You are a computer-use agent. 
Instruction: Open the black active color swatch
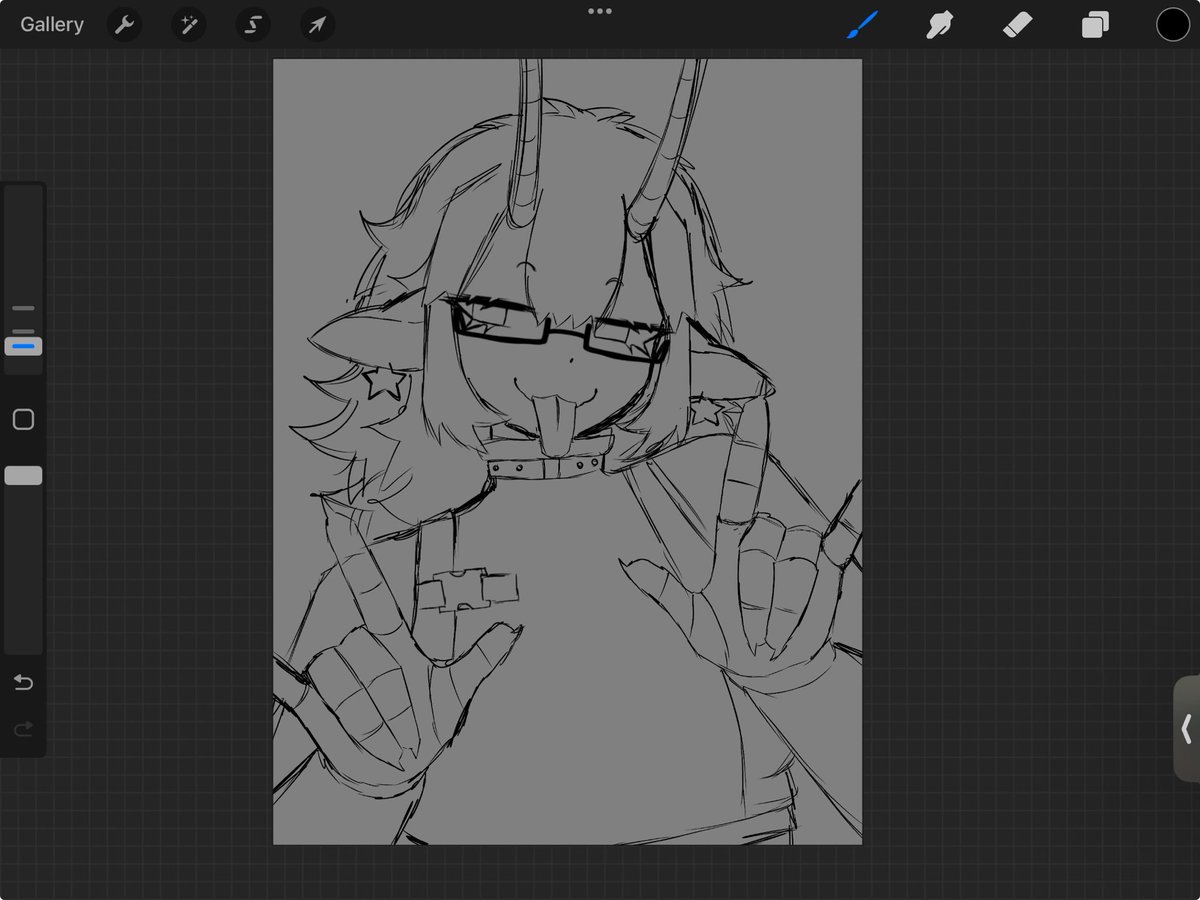tap(1173, 25)
